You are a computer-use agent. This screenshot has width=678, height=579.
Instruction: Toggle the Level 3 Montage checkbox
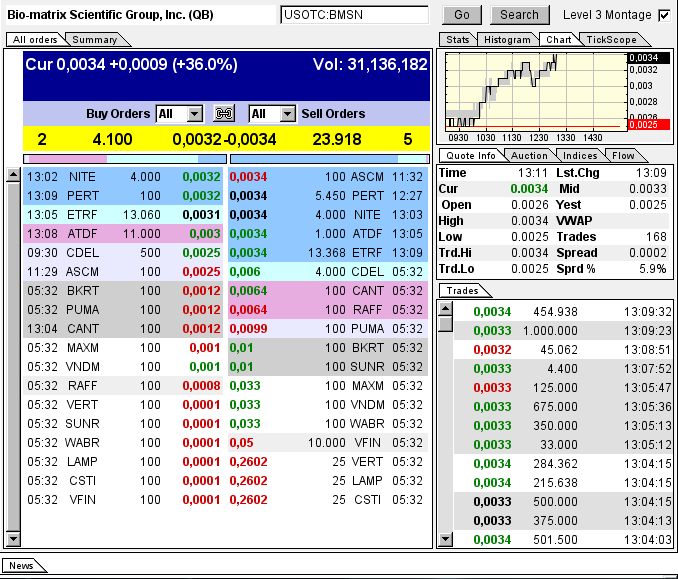664,16
